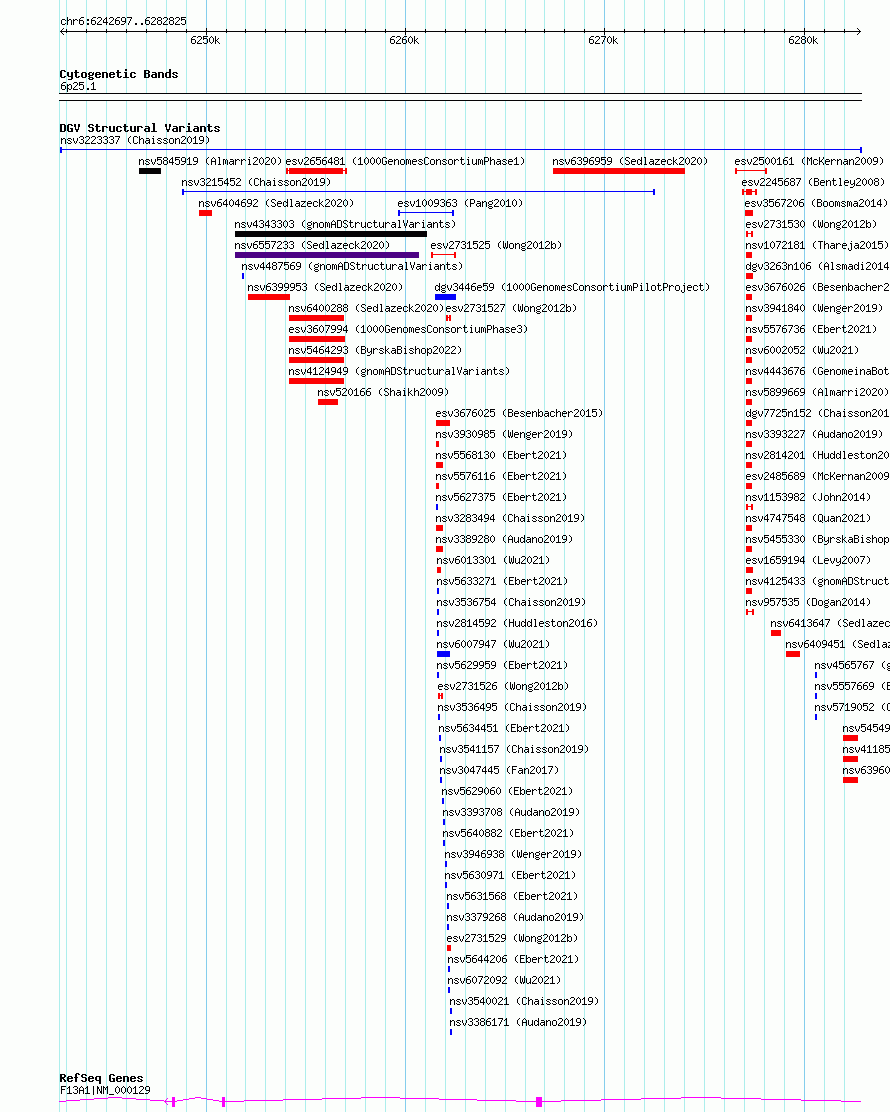Open nsv3379268 (Audano2019) variant
This screenshot has width=890, height=1112.
[515, 918]
